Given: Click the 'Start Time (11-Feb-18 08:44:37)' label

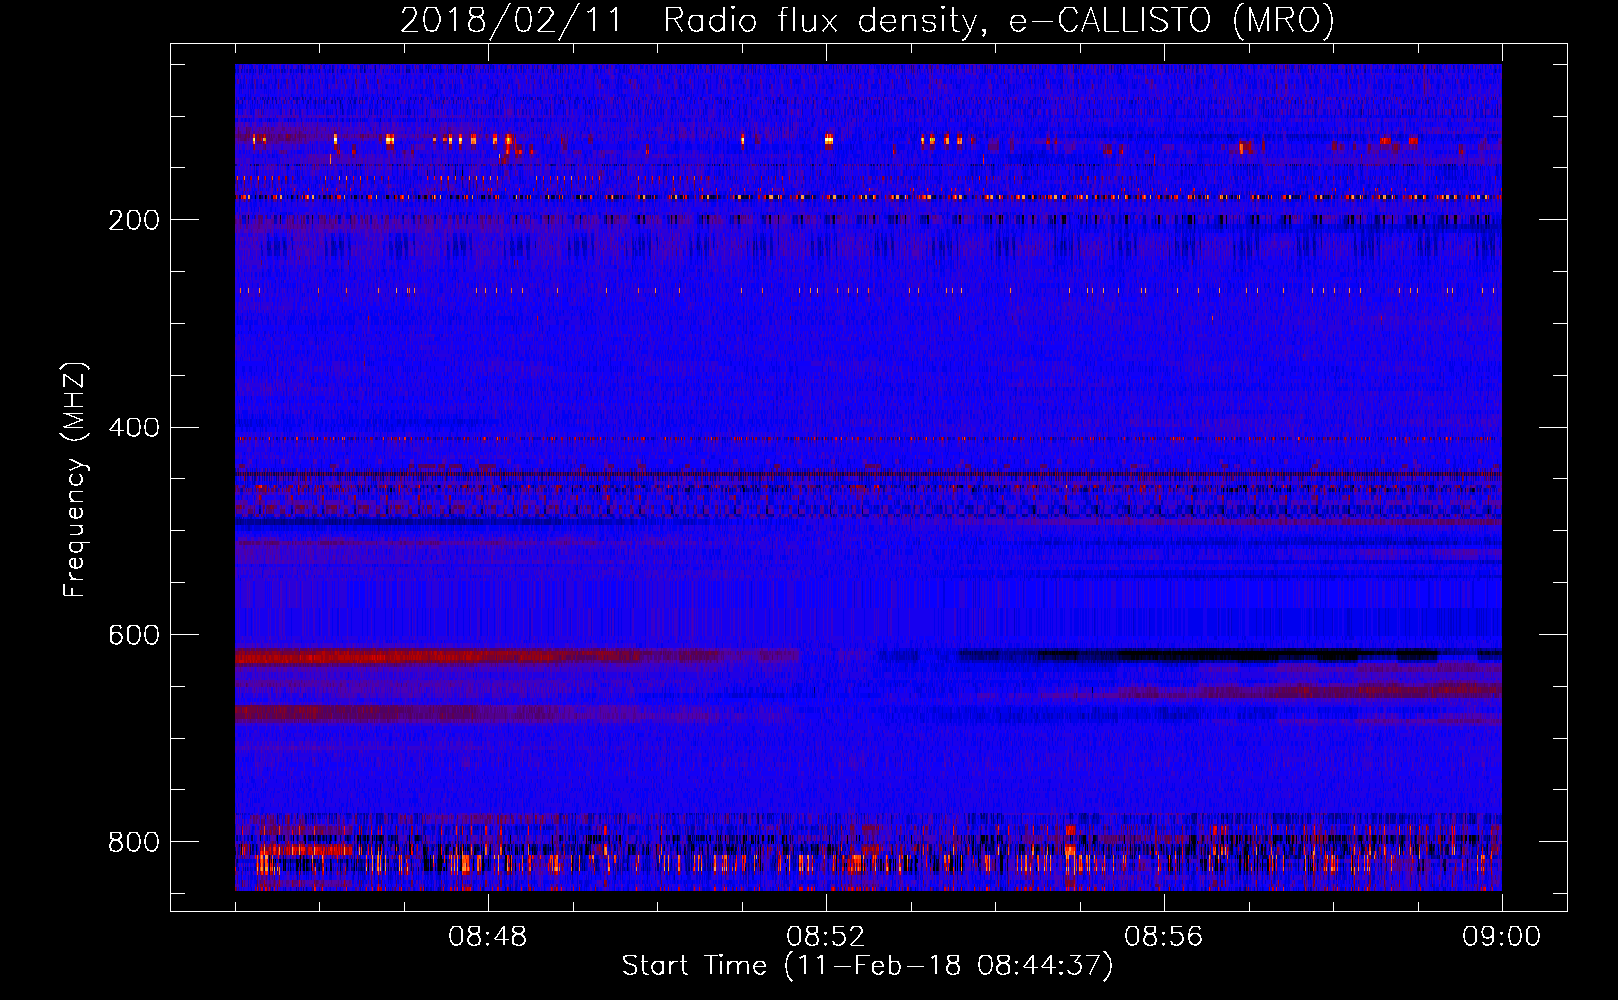Looking at the screenshot, I should 867,966.
